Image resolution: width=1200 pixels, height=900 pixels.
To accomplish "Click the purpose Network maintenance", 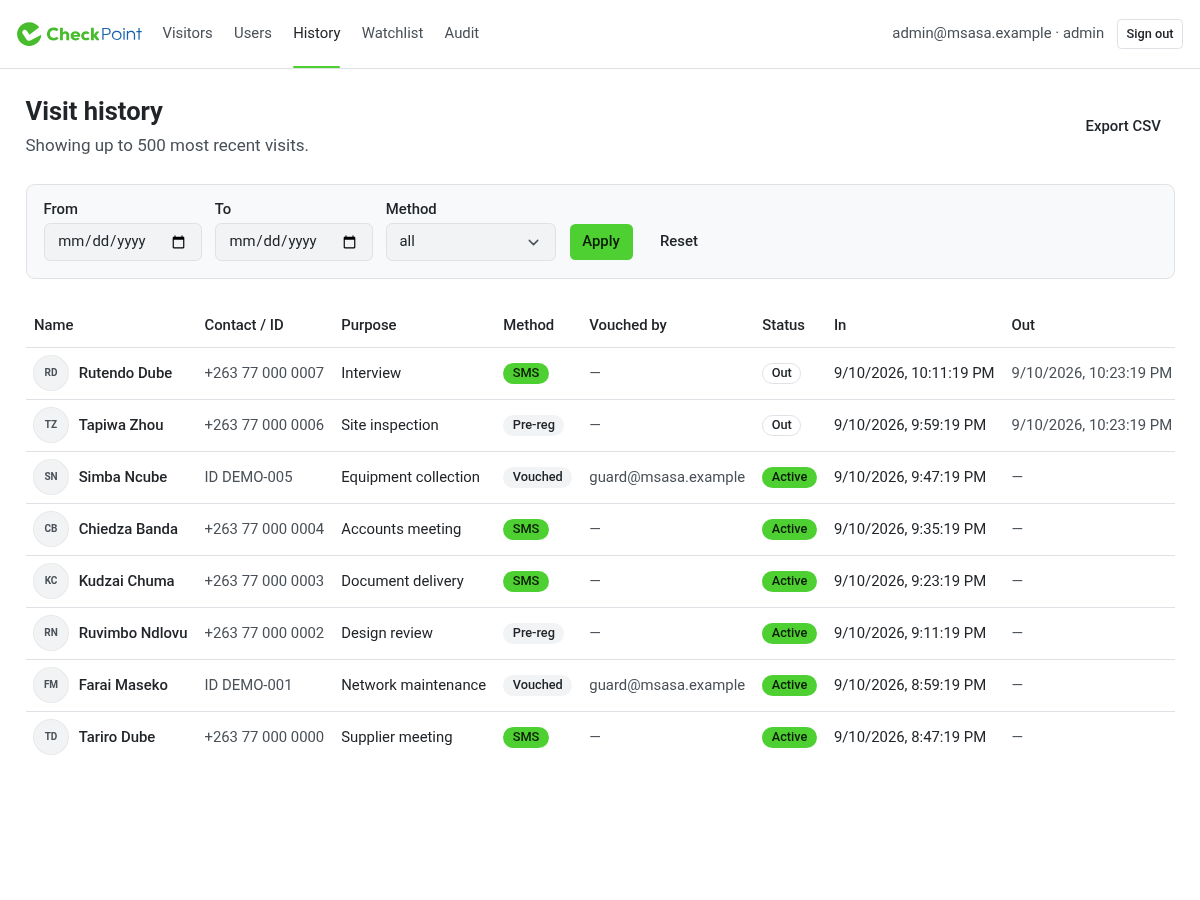I will click(x=413, y=685).
